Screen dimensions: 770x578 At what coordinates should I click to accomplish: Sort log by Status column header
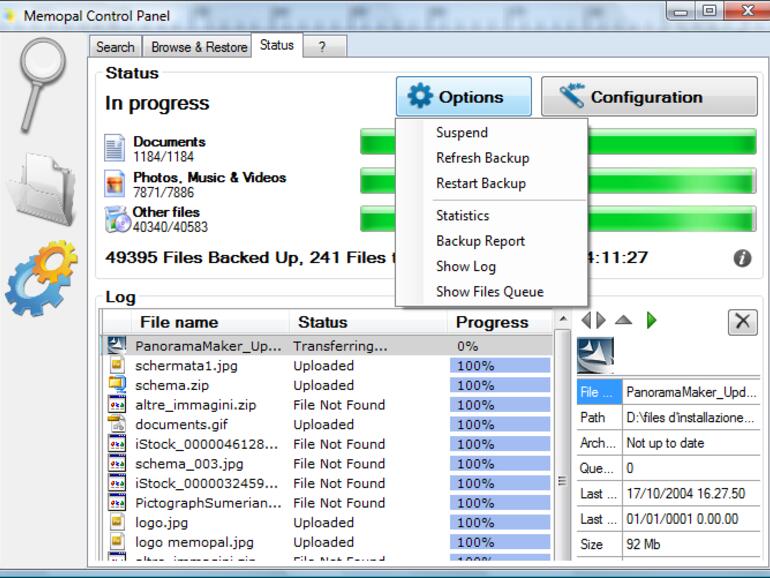368,322
